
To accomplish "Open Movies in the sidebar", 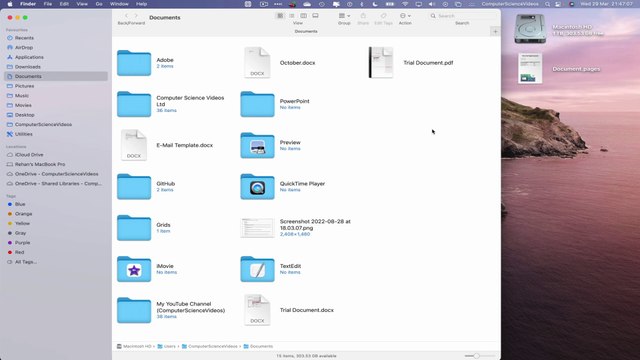I will coord(23,105).
